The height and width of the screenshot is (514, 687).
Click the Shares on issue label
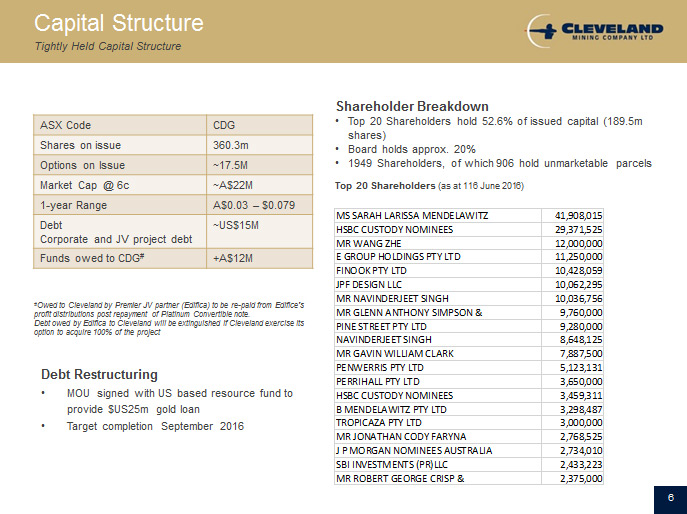81,145
